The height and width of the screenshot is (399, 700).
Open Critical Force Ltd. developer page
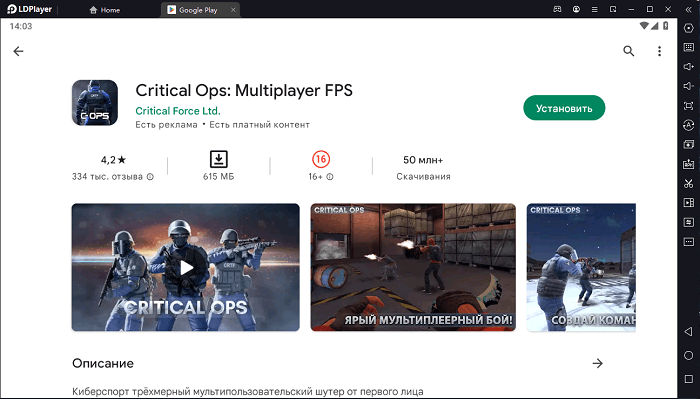[178, 111]
